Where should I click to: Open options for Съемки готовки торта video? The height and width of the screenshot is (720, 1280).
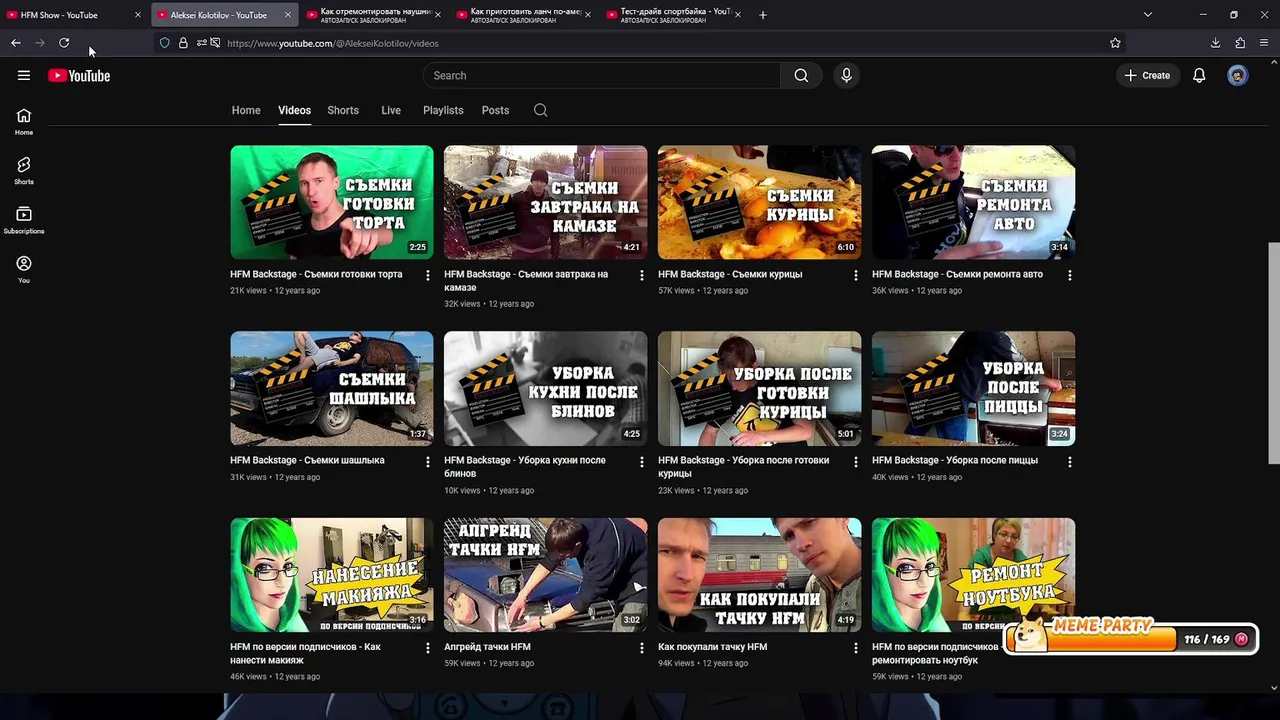pyautogui.click(x=428, y=275)
